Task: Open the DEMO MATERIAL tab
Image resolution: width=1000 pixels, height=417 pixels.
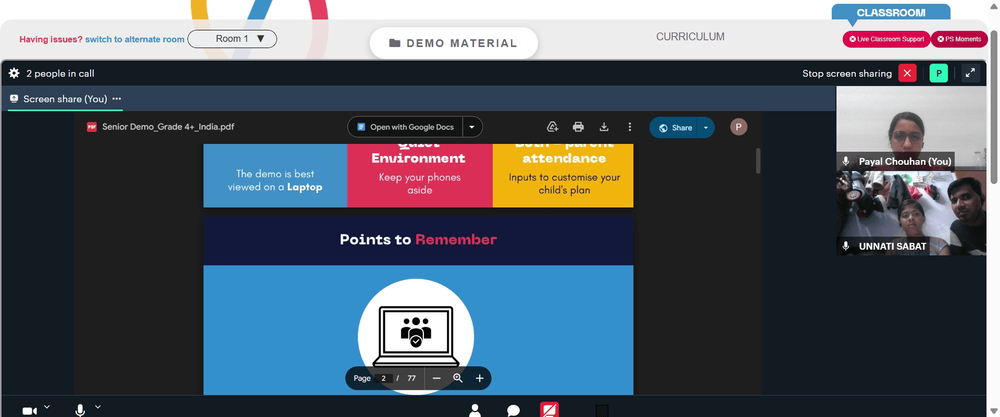Action: (x=453, y=43)
